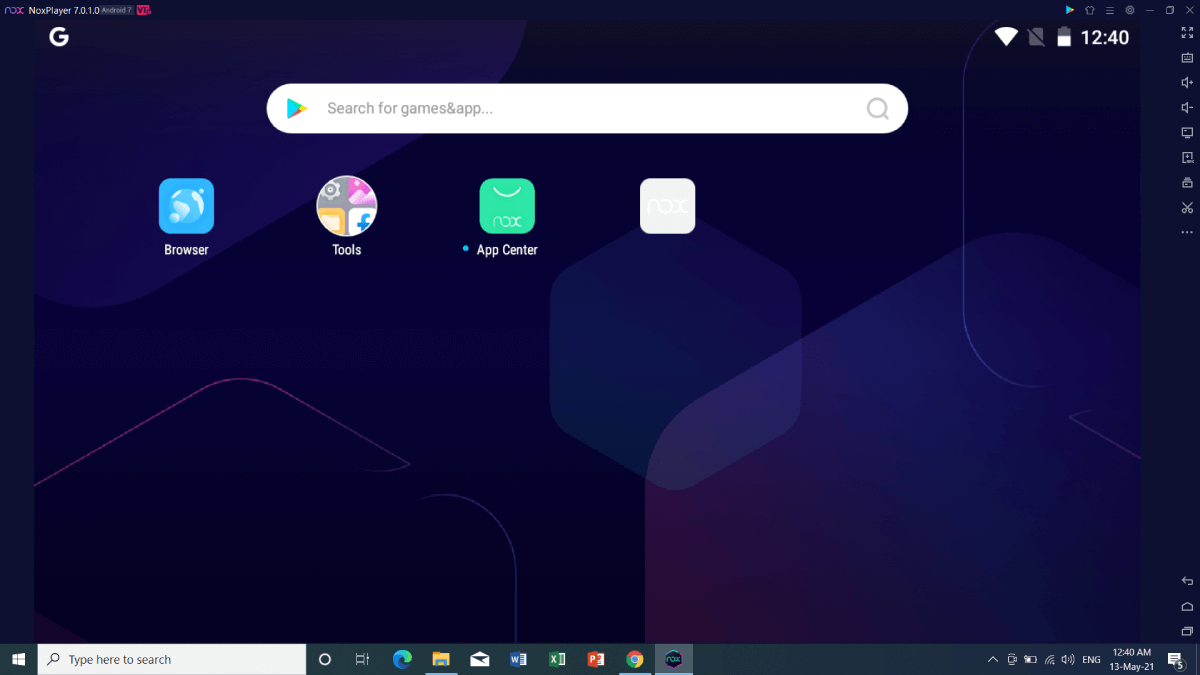
Task: Open Task View on the taskbar
Action: pos(362,659)
